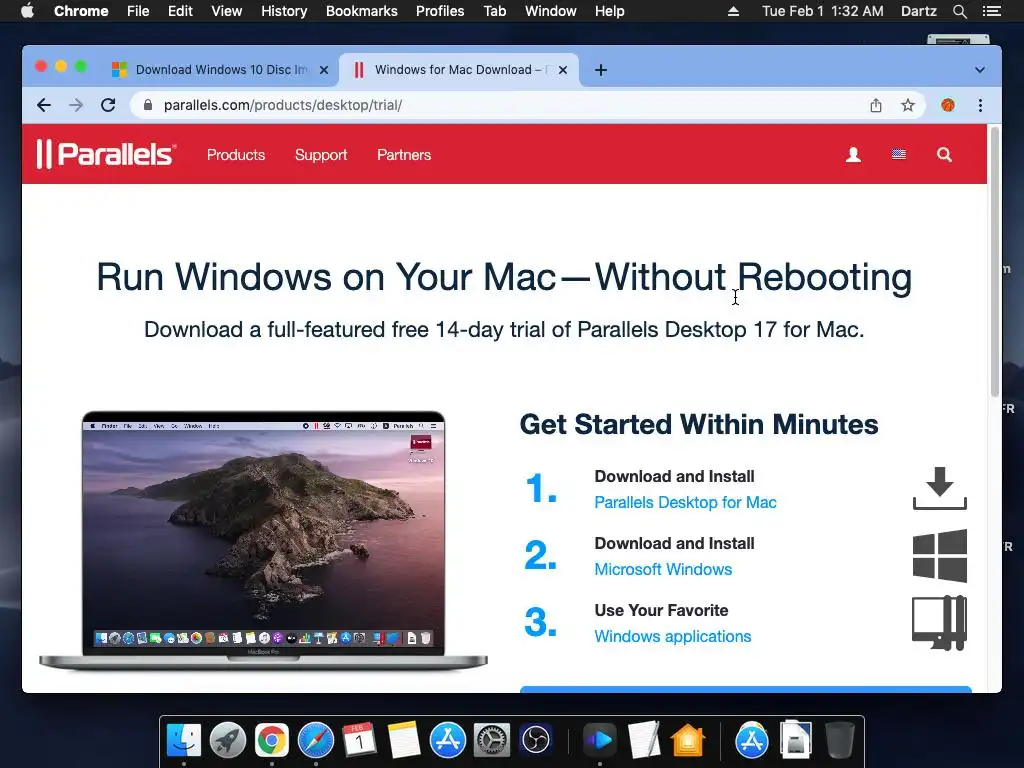This screenshot has height=768, width=1024.
Task: Click the applications device icon next to step 3
Action: (939, 623)
